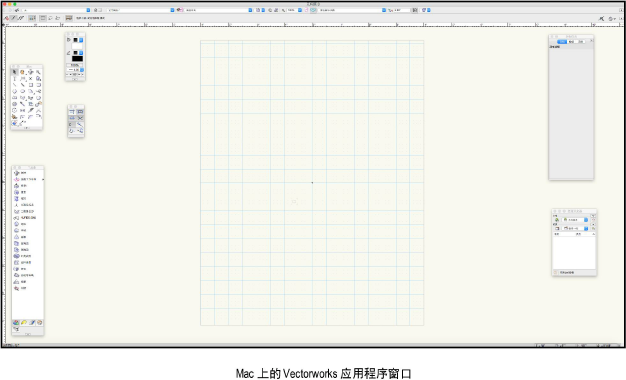Viewport: 626px width, 380px height.
Task: Click the far-right icon in the mode bar
Action: (621, 18)
